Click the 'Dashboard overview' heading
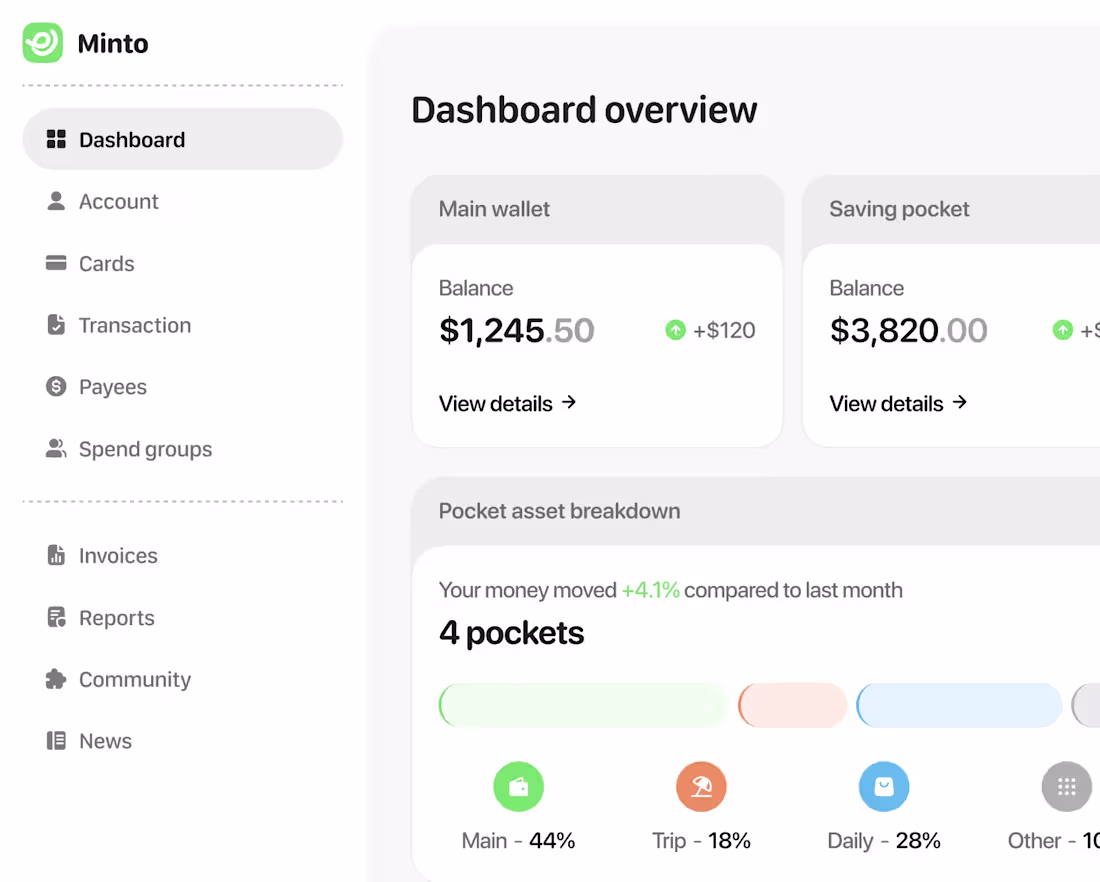This screenshot has width=1100, height=882. pos(584,110)
